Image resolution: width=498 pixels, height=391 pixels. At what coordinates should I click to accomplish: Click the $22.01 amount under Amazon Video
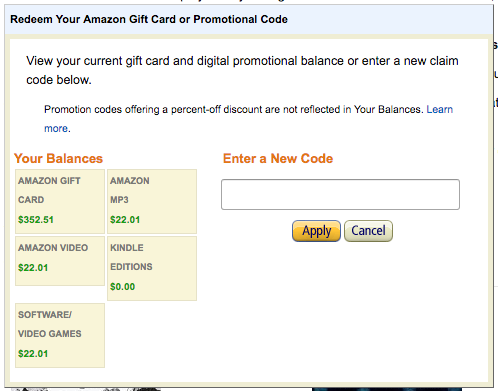(33, 268)
